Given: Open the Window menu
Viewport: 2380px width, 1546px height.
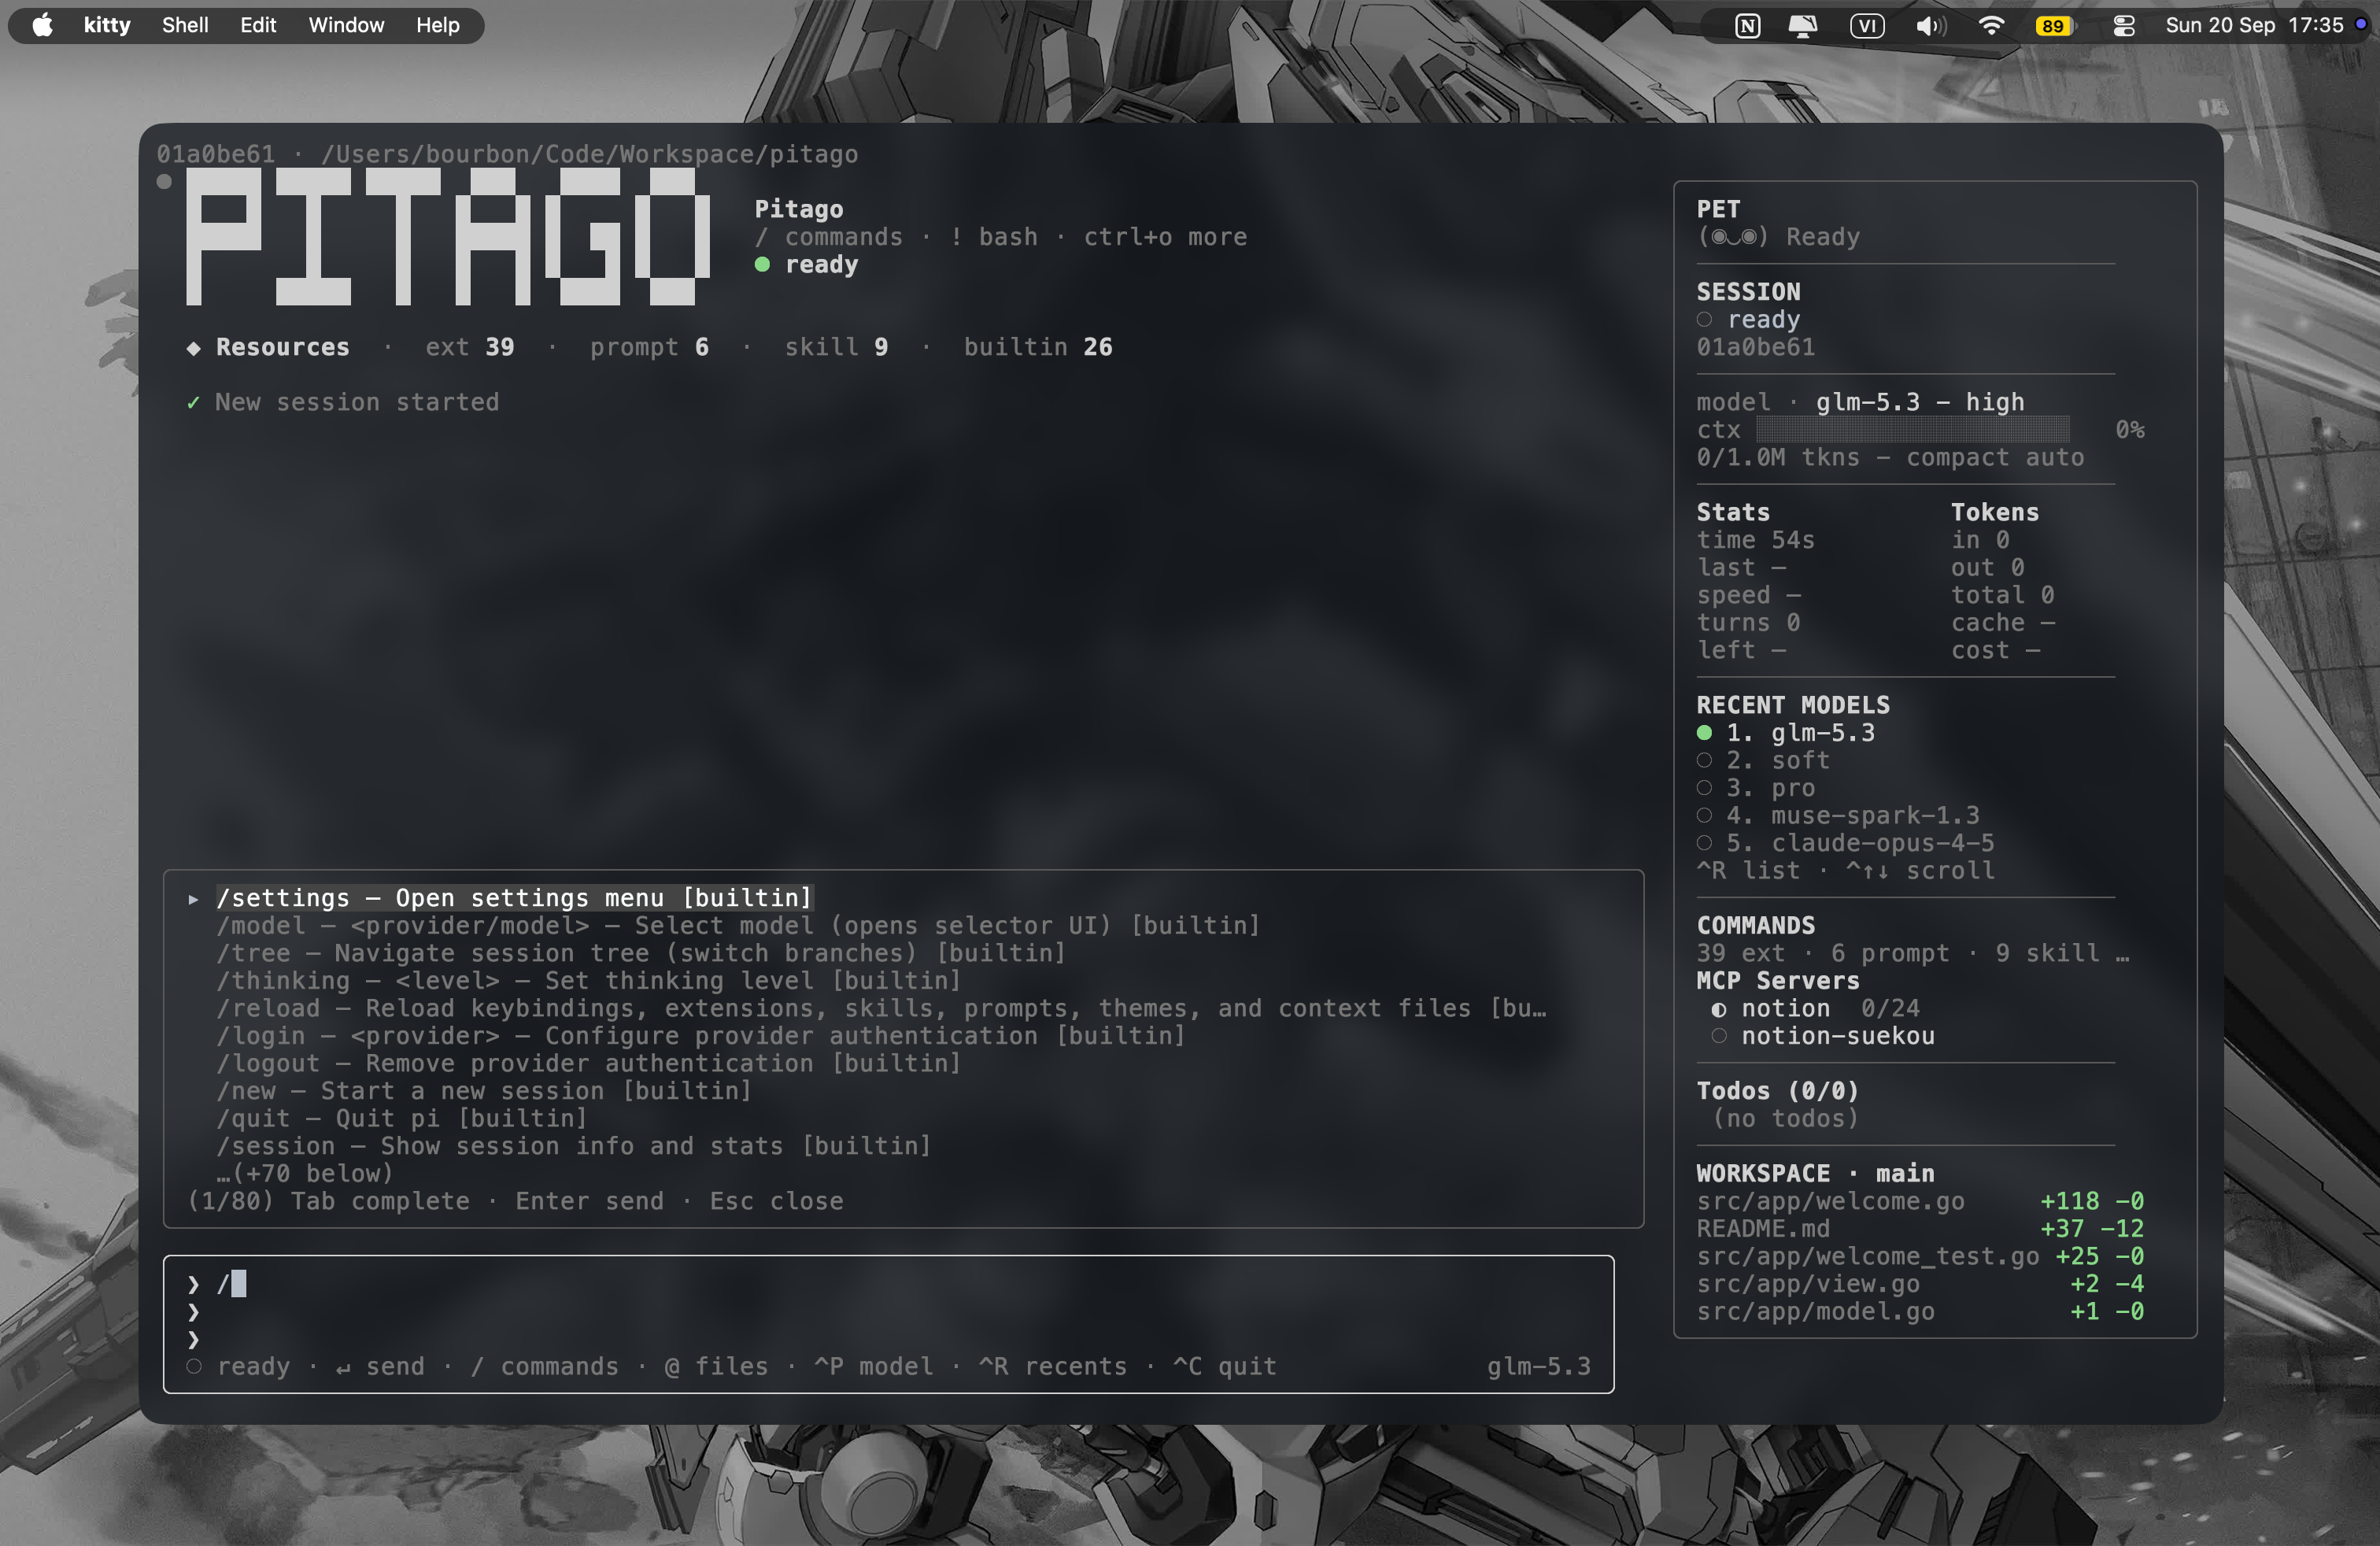Looking at the screenshot, I should (x=346, y=25).
